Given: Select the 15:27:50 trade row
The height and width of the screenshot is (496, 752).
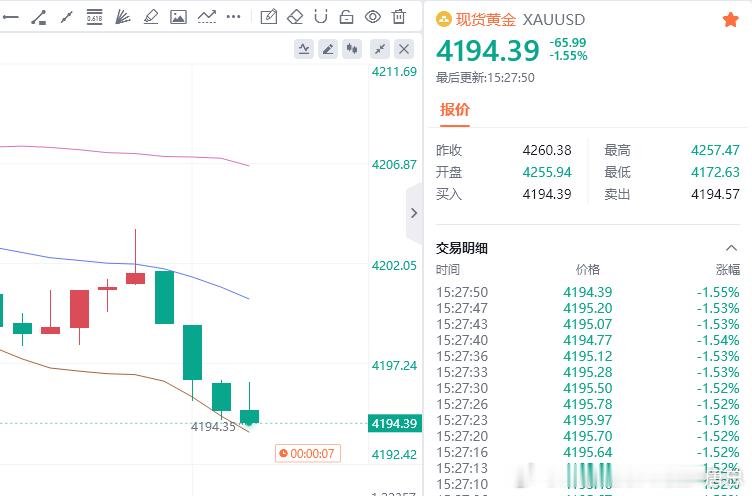Looking at the screenshot, I should click(588, 292).
